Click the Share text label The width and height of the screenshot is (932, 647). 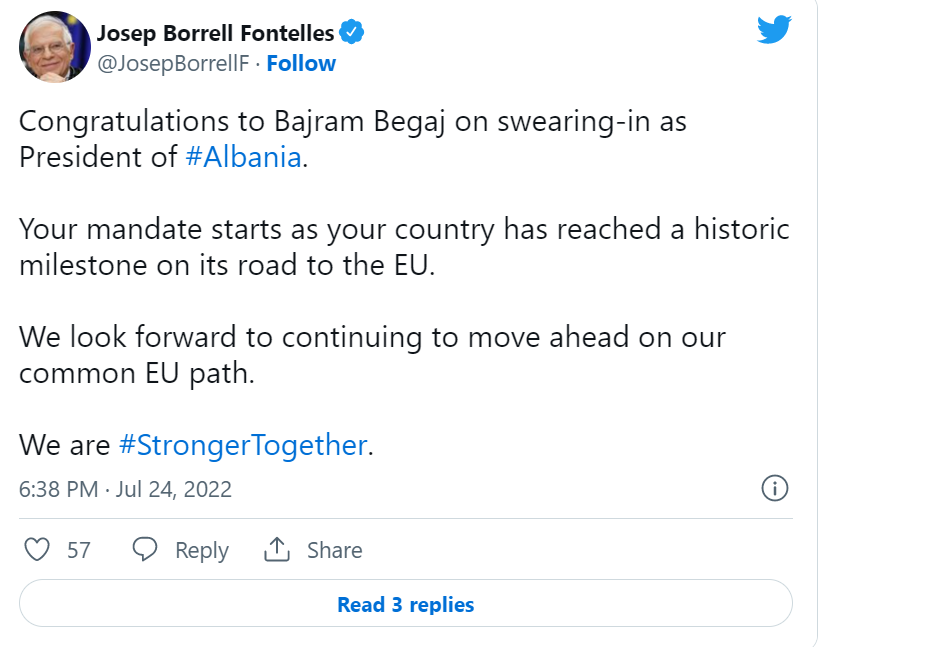pos(334,550)
